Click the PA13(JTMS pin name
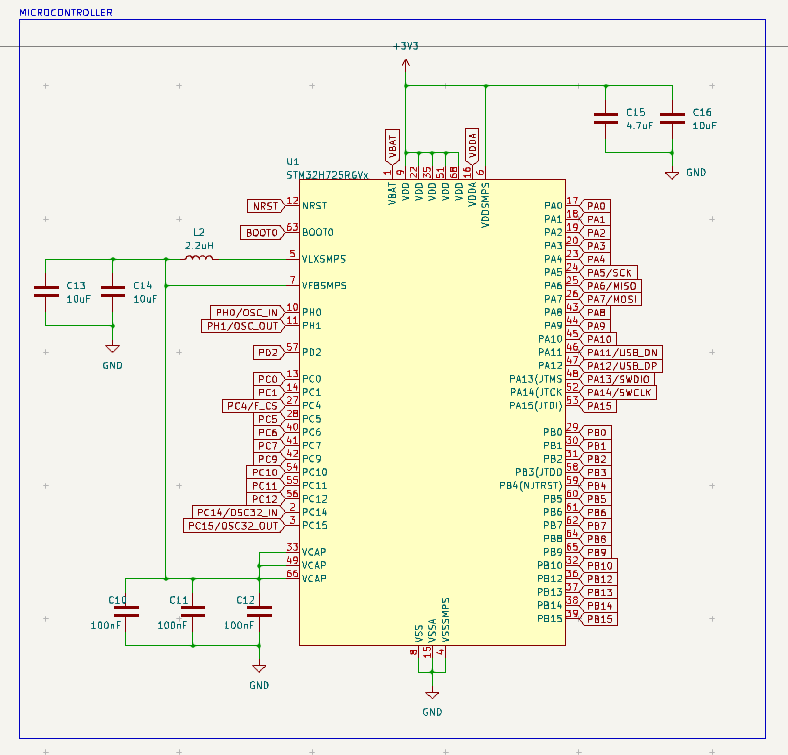The image size is (788, 755). coord(536,379)
